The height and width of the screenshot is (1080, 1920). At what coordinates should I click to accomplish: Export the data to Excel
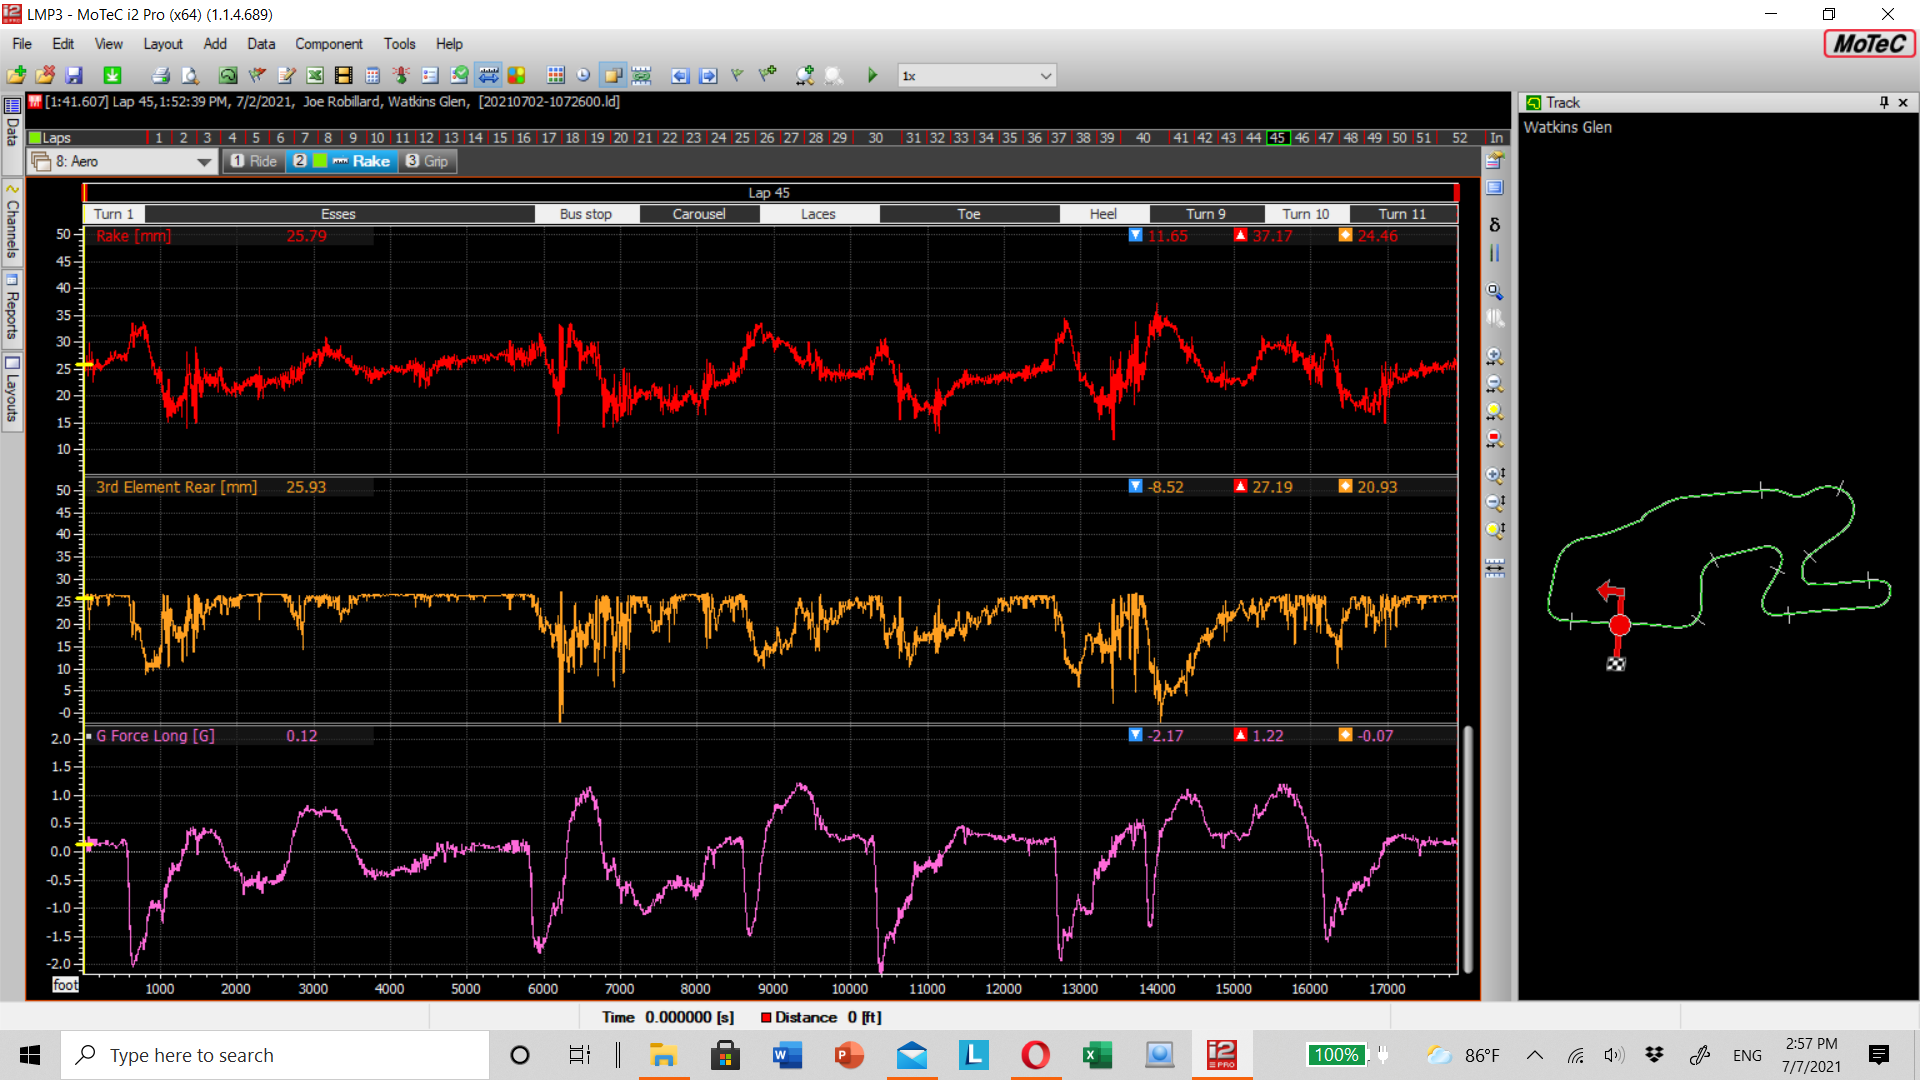click(x=314, y=75)
